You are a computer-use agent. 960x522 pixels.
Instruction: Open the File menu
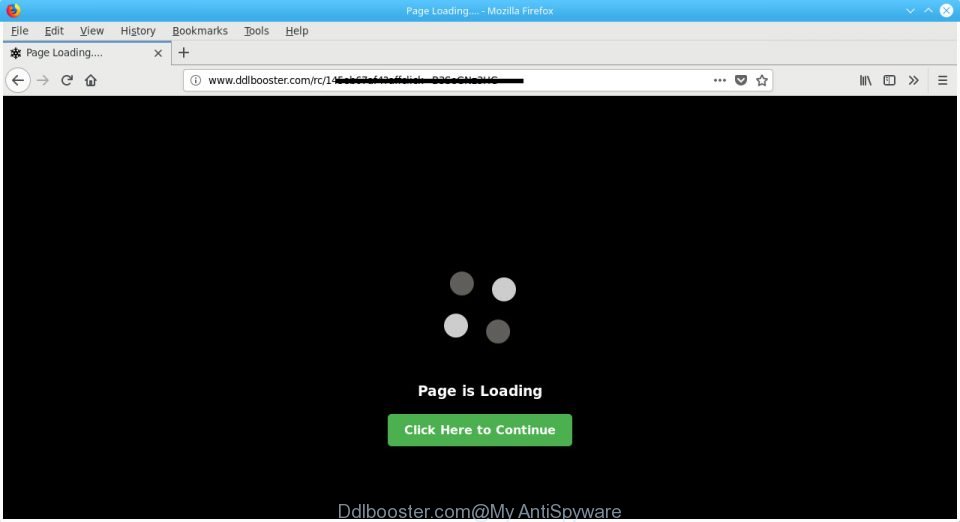pos(20,31)
